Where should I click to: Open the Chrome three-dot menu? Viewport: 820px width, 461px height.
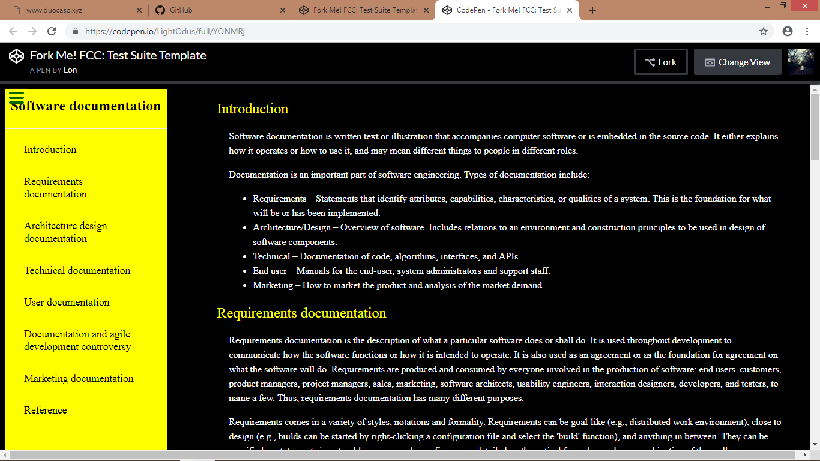coord(807,31)
